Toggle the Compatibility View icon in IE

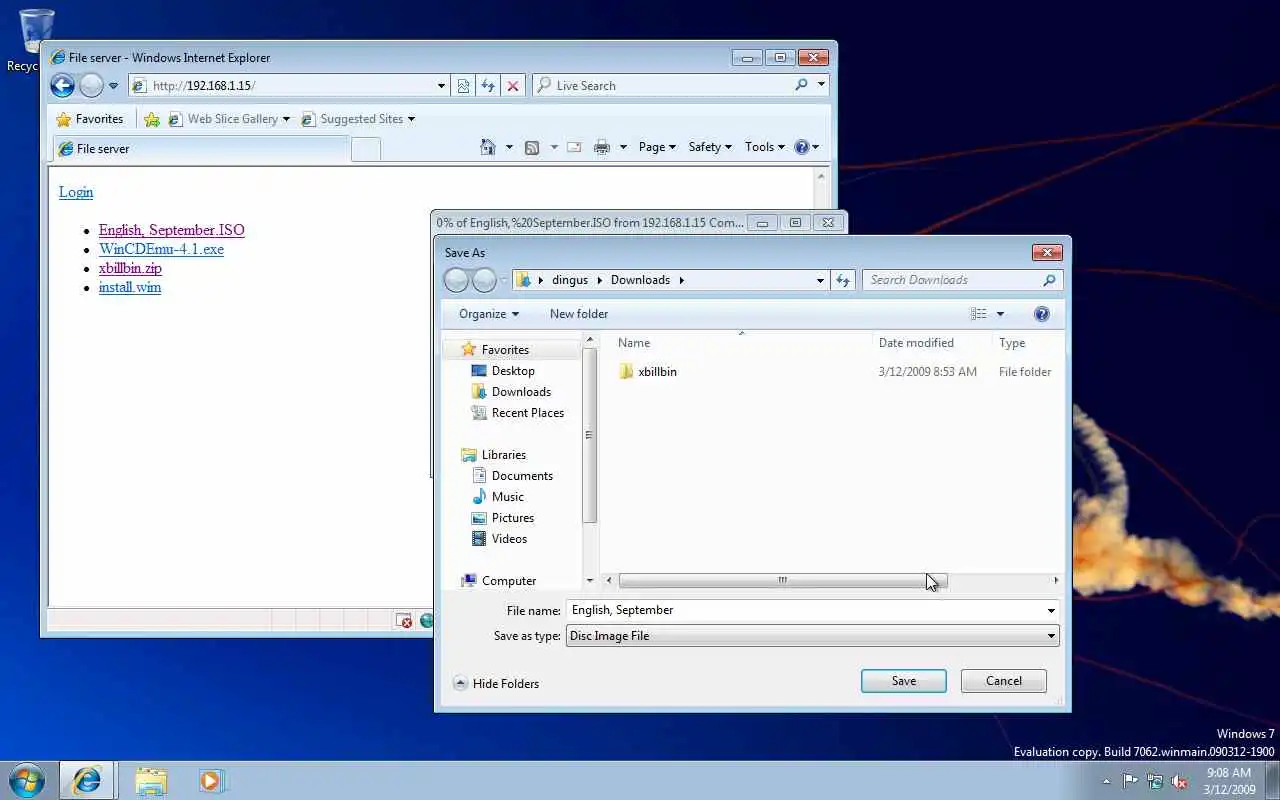coord(463,86)
